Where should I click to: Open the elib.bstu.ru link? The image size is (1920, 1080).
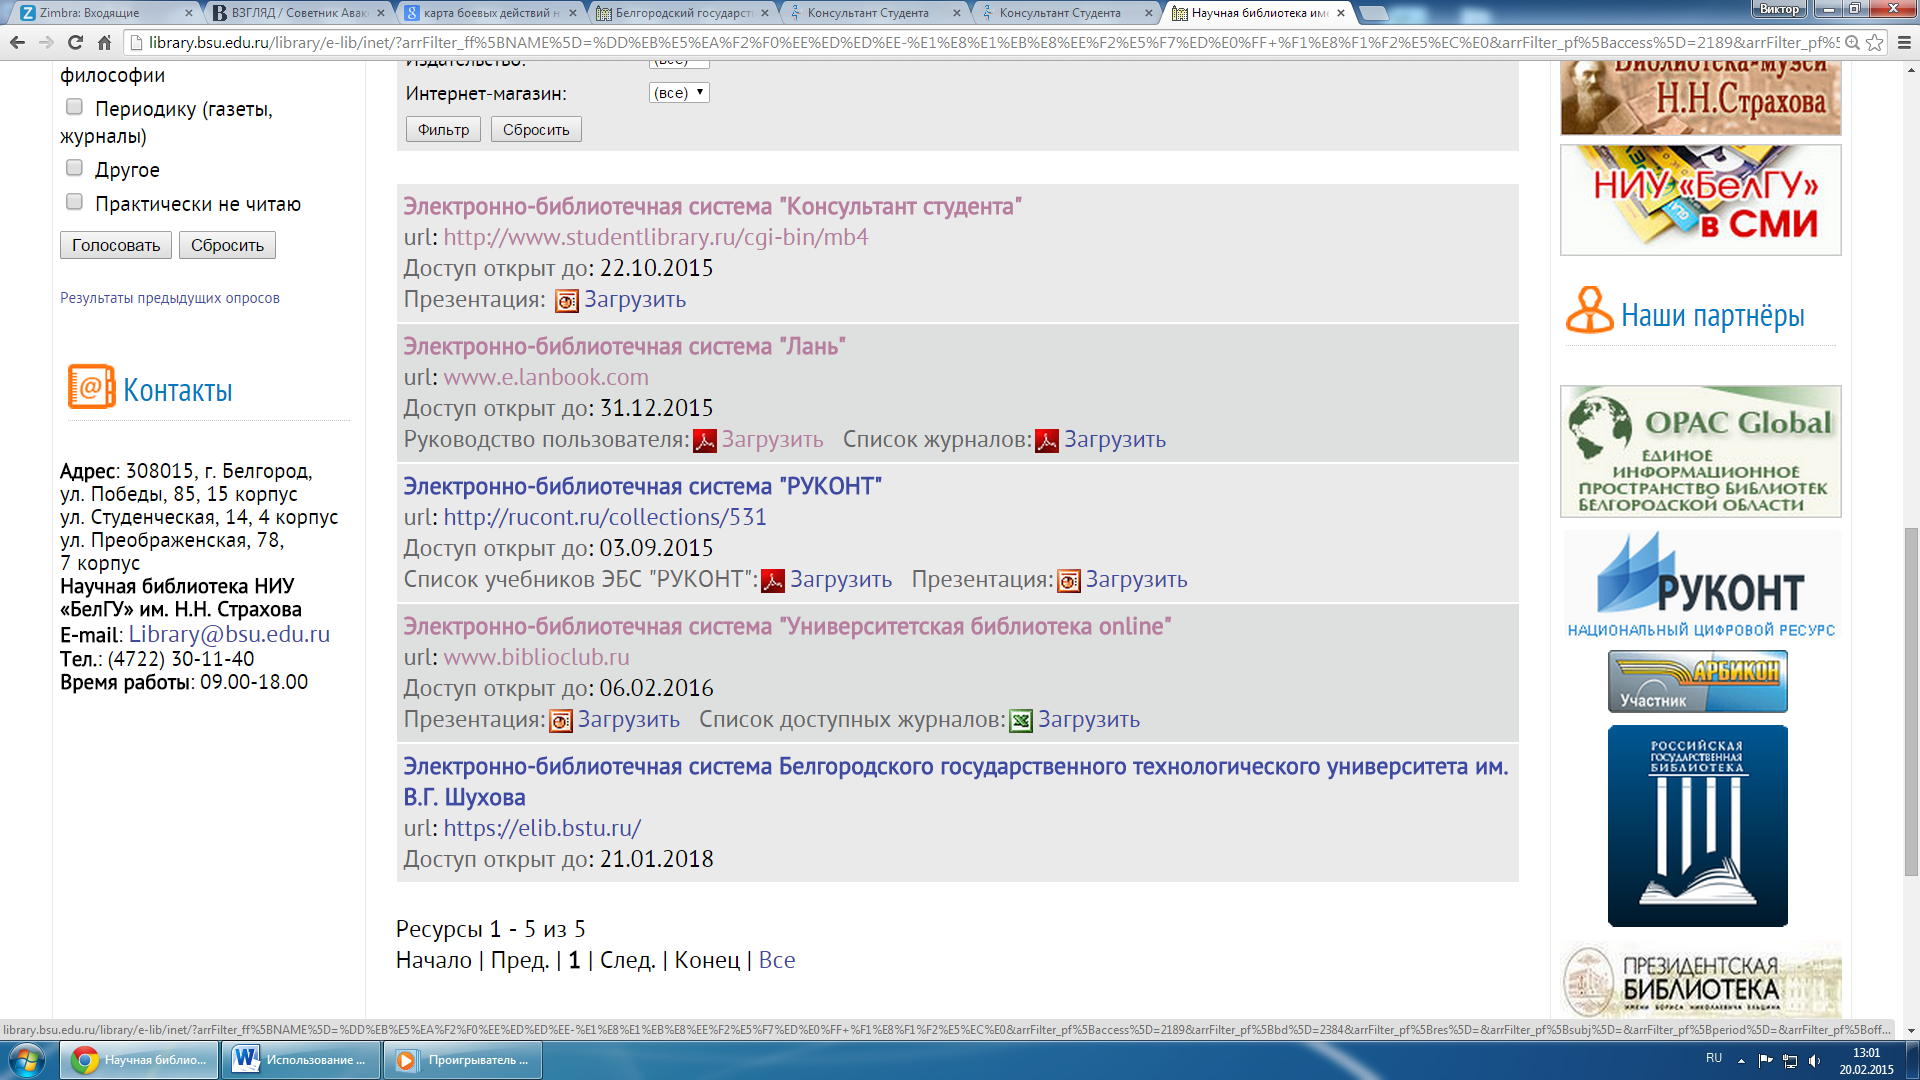tap(542, 829)
